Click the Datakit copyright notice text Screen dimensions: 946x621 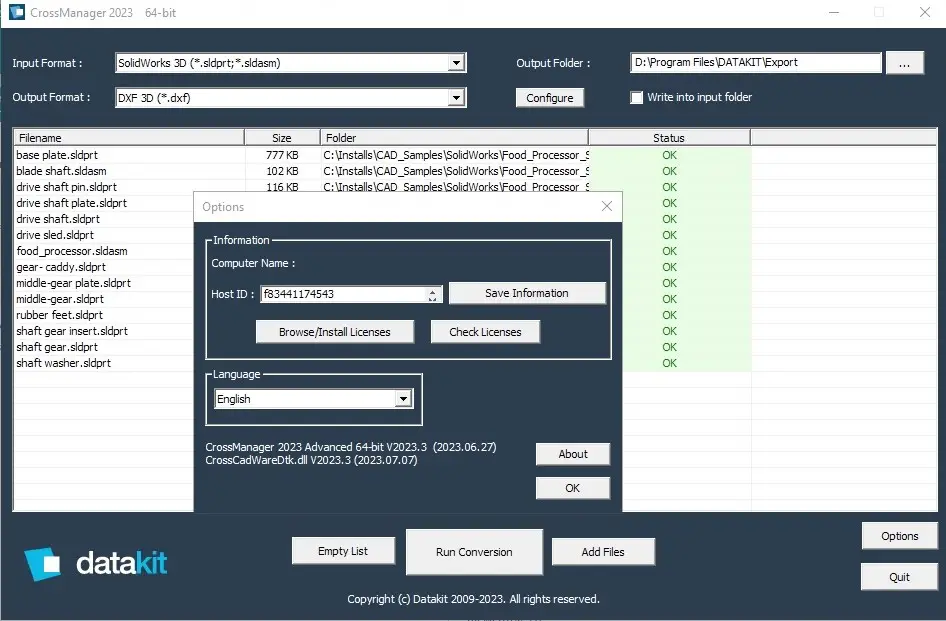pyautogui.click(x=473, y=599)
